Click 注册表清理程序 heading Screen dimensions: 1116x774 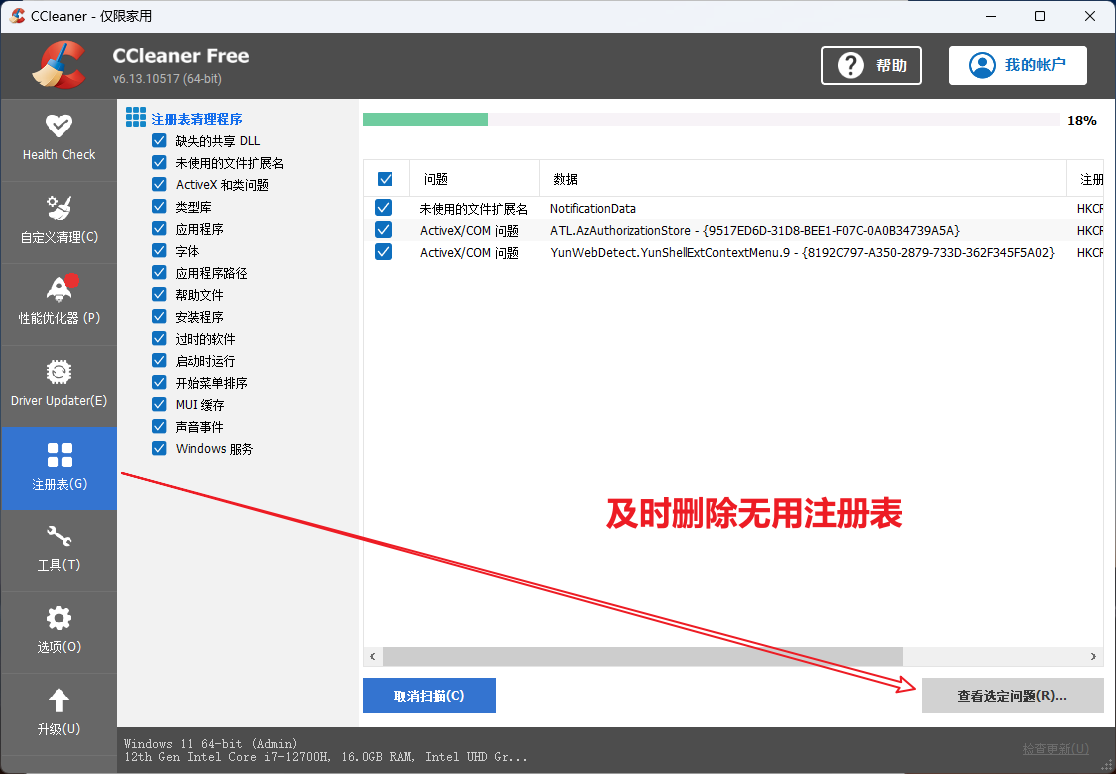[197, 119]
